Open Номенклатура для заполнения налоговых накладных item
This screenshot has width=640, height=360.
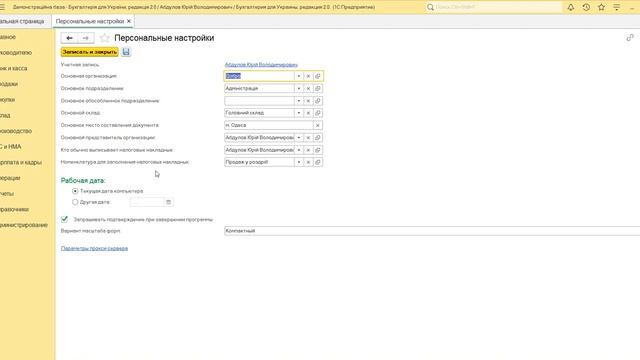point(318,162)
